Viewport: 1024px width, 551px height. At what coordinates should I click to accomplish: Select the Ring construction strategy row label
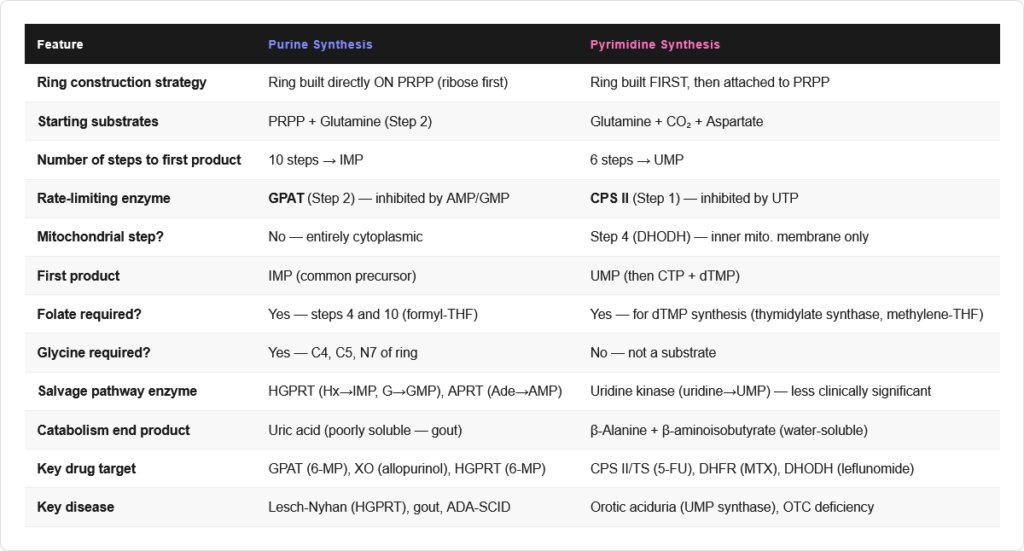pyautogui.click(x=122, y=83)
